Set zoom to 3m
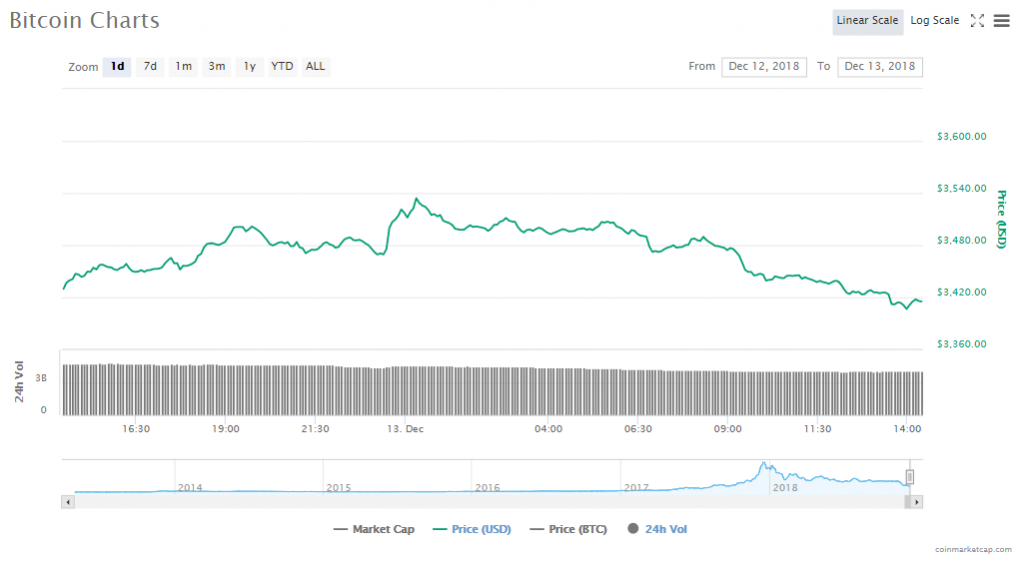This screenshot has height=568, width=1024. tap(216, 67)
